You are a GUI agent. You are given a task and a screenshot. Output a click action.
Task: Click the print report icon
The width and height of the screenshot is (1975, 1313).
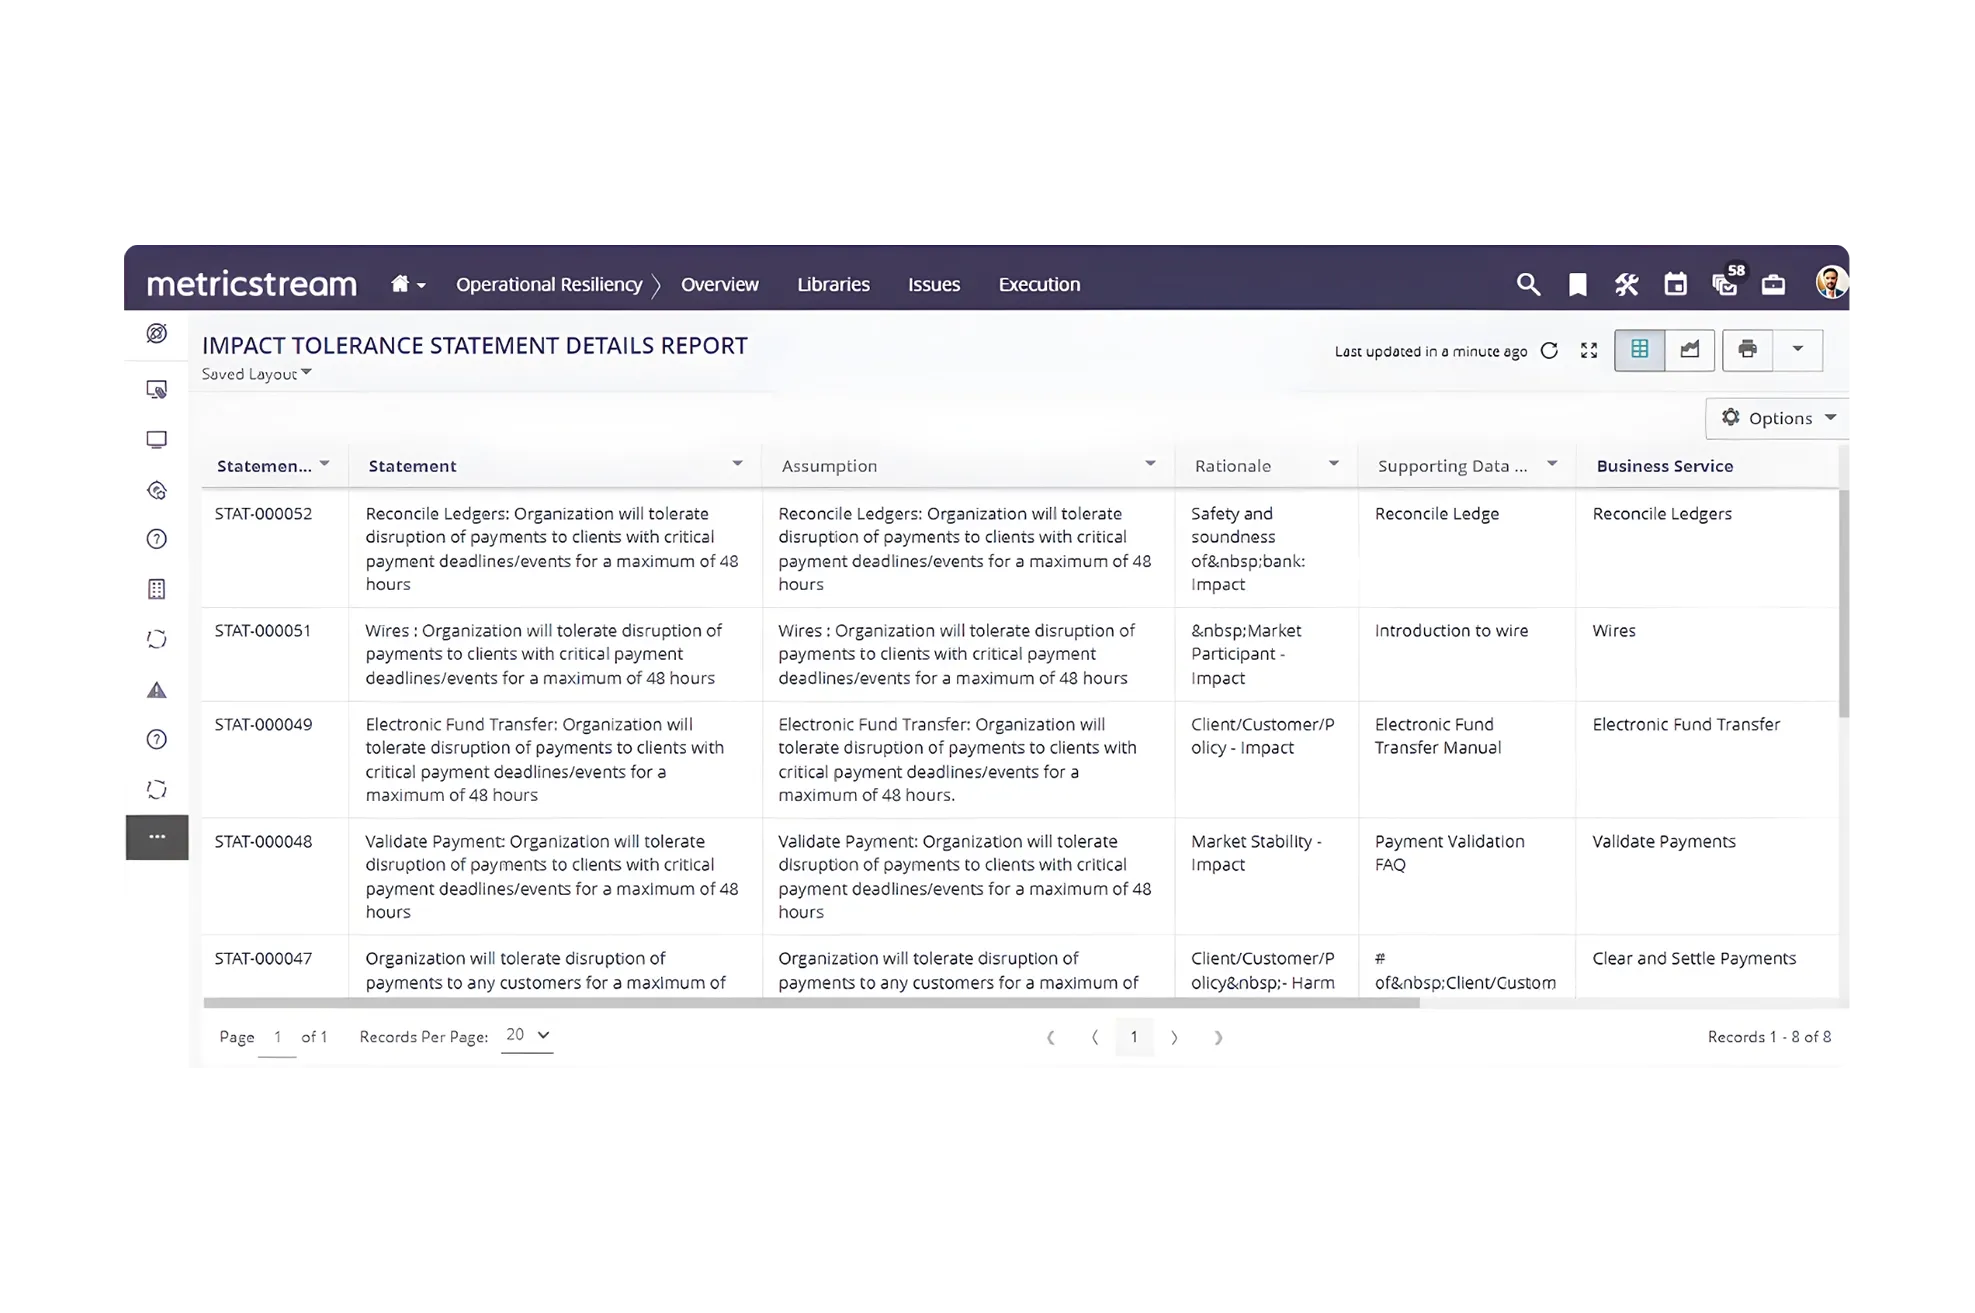1747,350
